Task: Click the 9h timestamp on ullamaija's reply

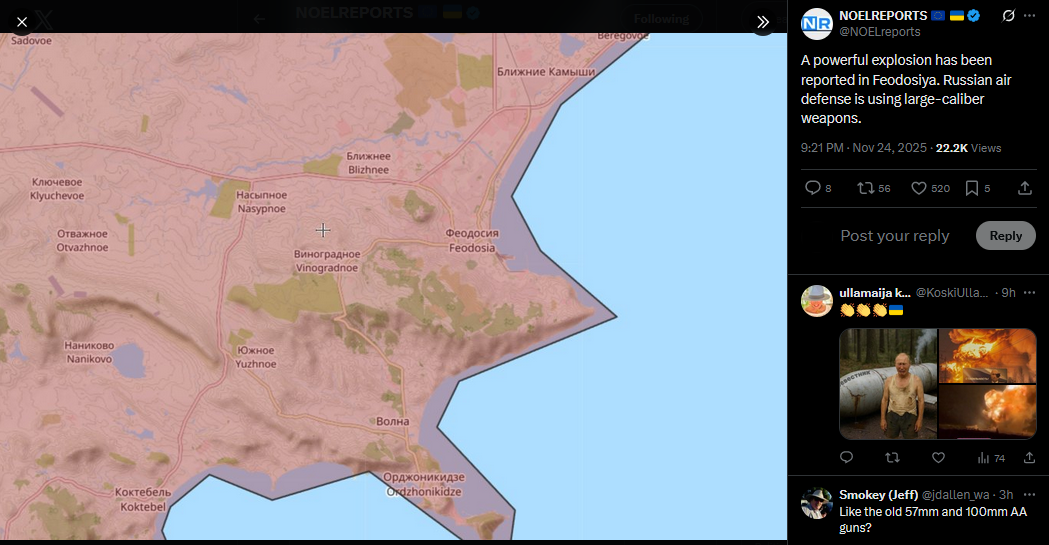Action: [1008, 293]
